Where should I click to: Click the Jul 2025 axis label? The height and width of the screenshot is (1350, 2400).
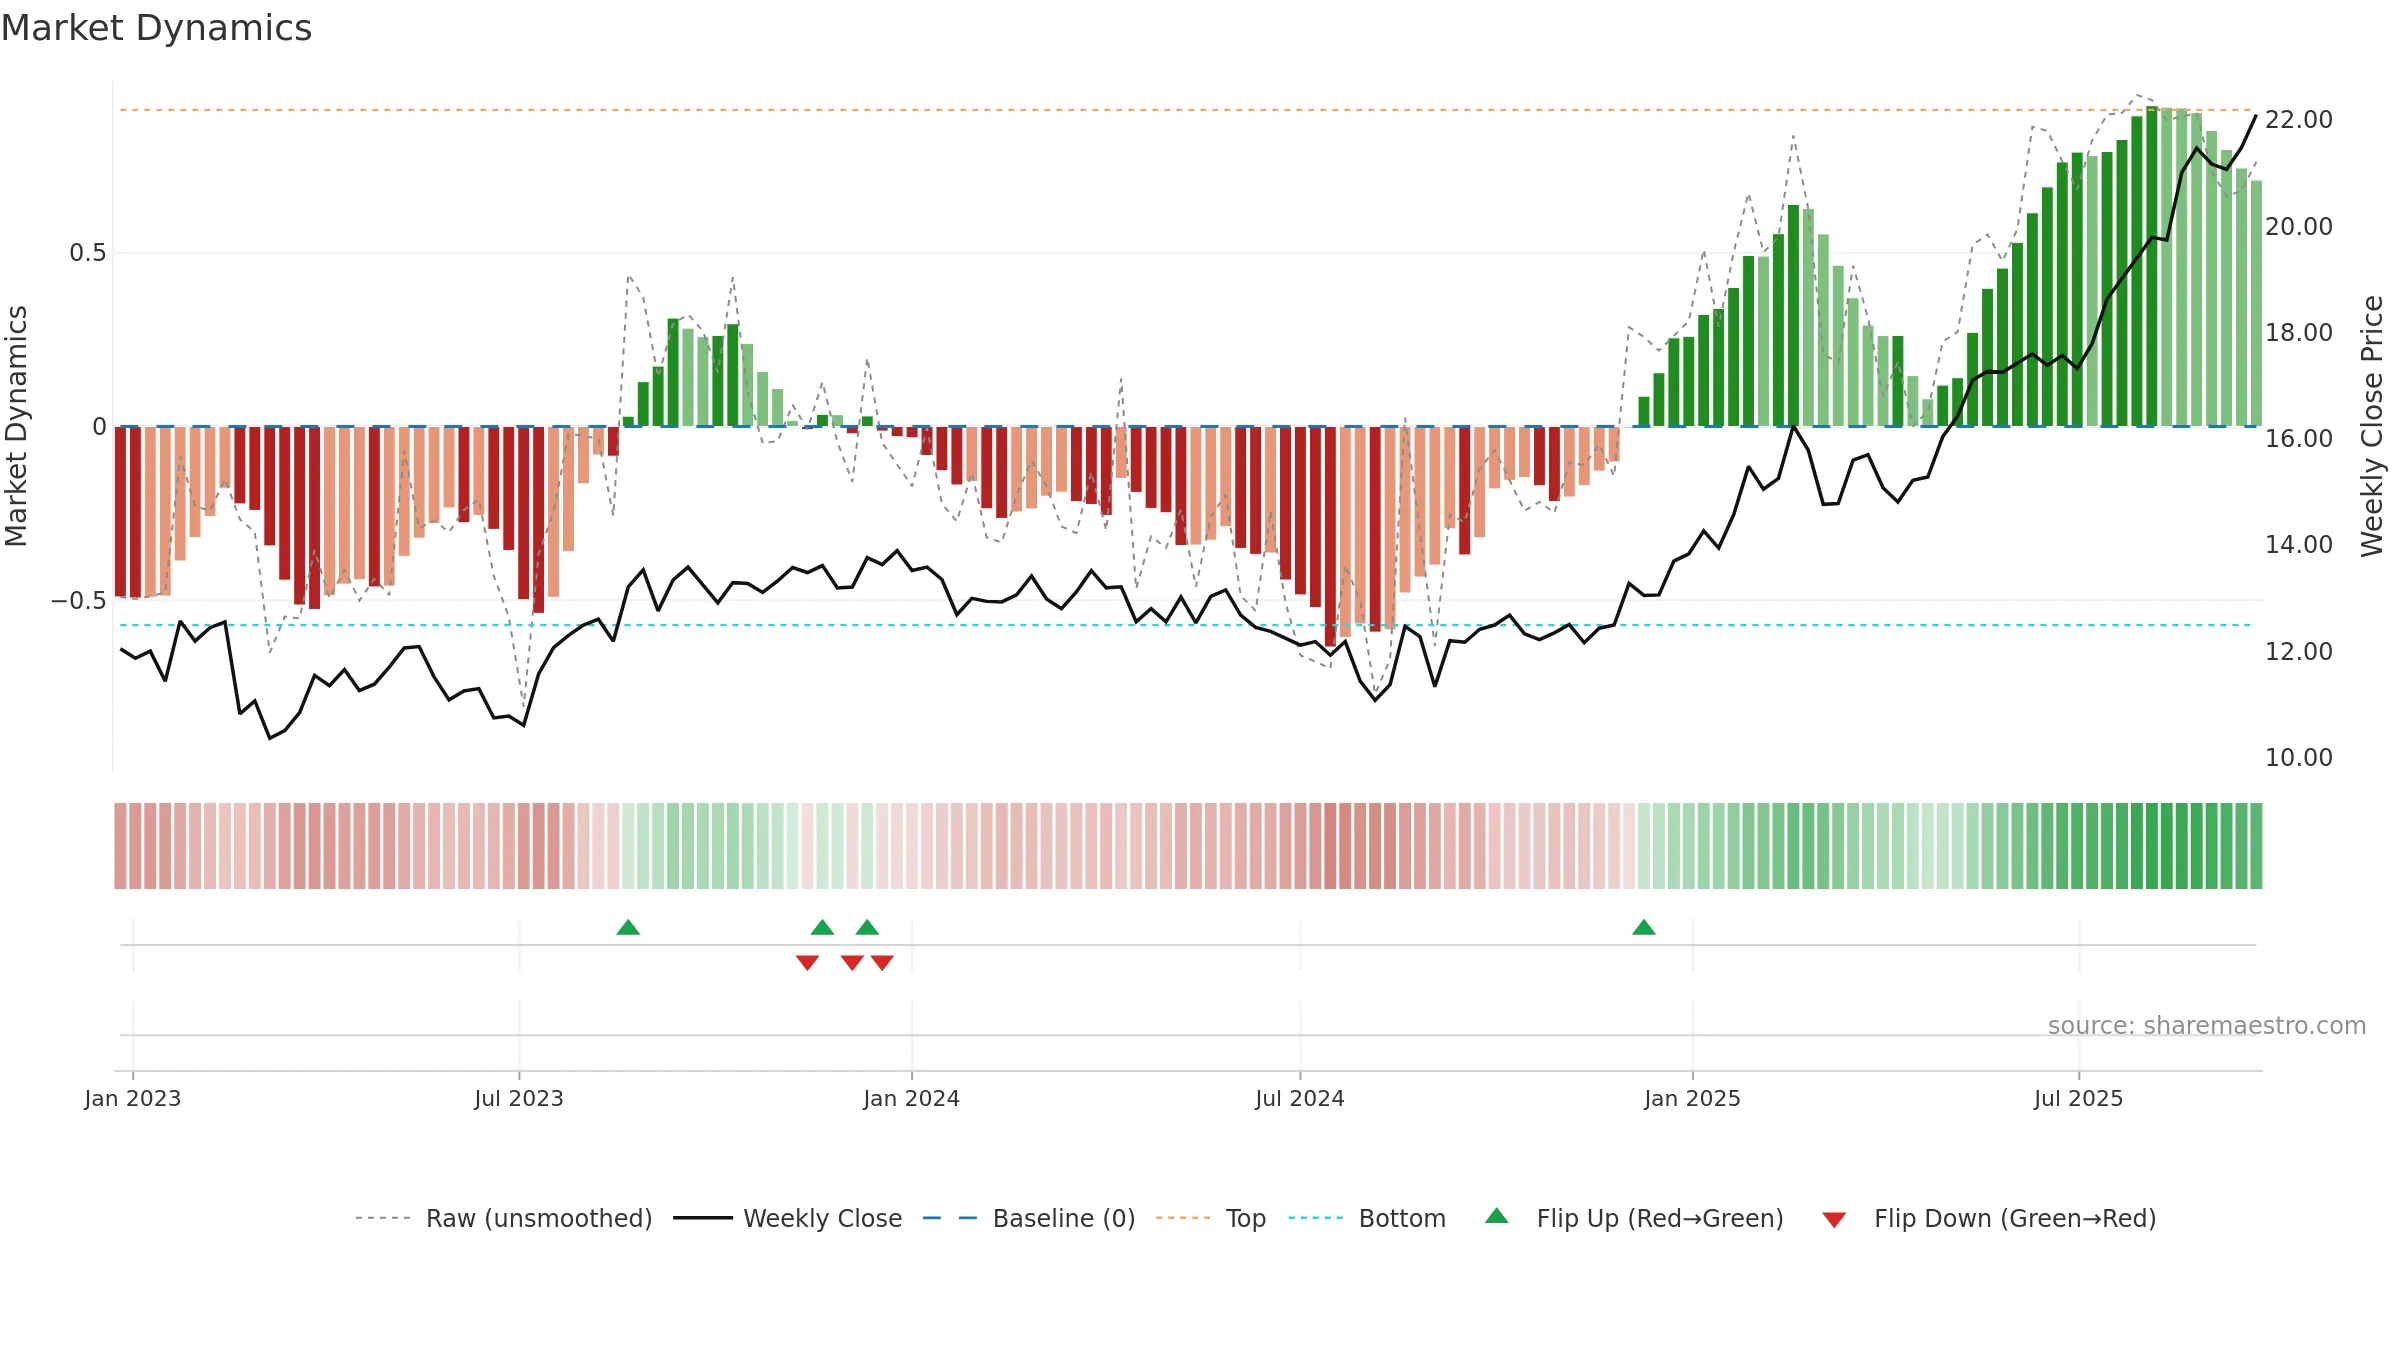[2078, 1098]
